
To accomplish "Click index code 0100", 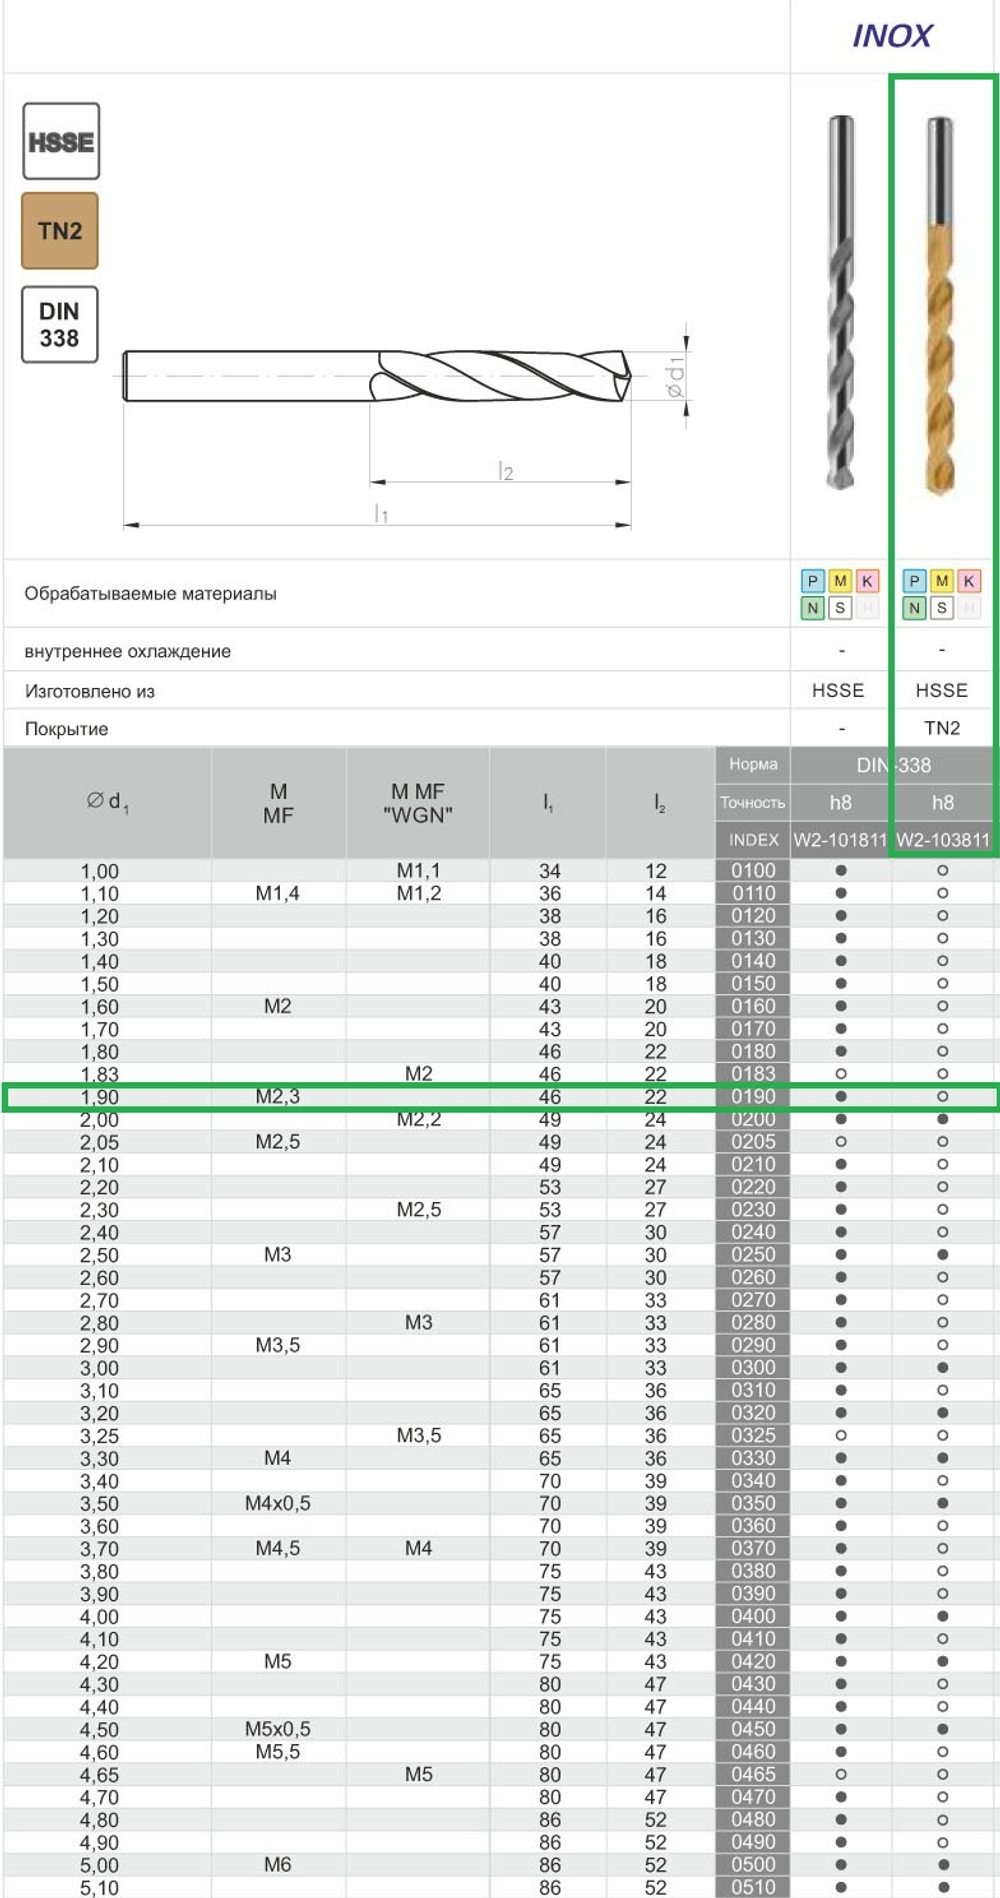I will (x=753, y=871).
